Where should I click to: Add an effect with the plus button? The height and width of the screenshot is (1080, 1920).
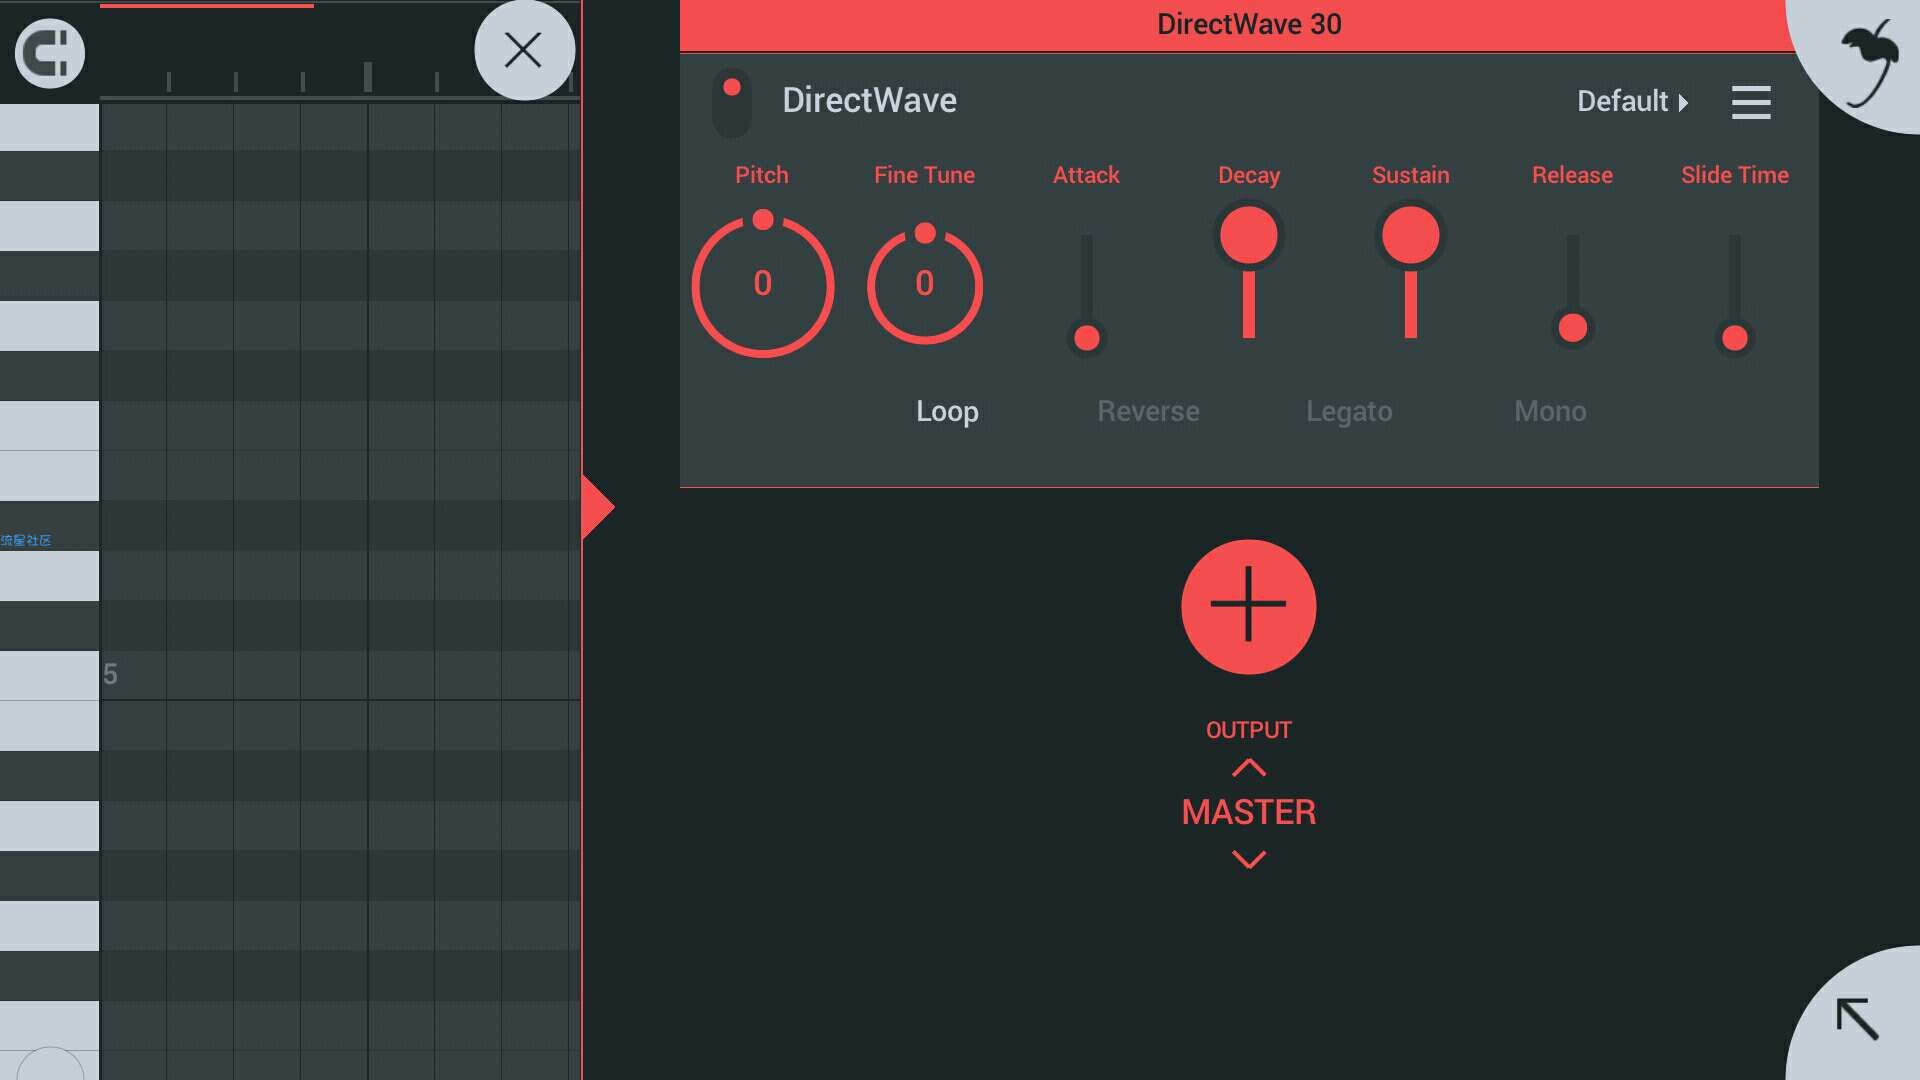pos(1249,607)
